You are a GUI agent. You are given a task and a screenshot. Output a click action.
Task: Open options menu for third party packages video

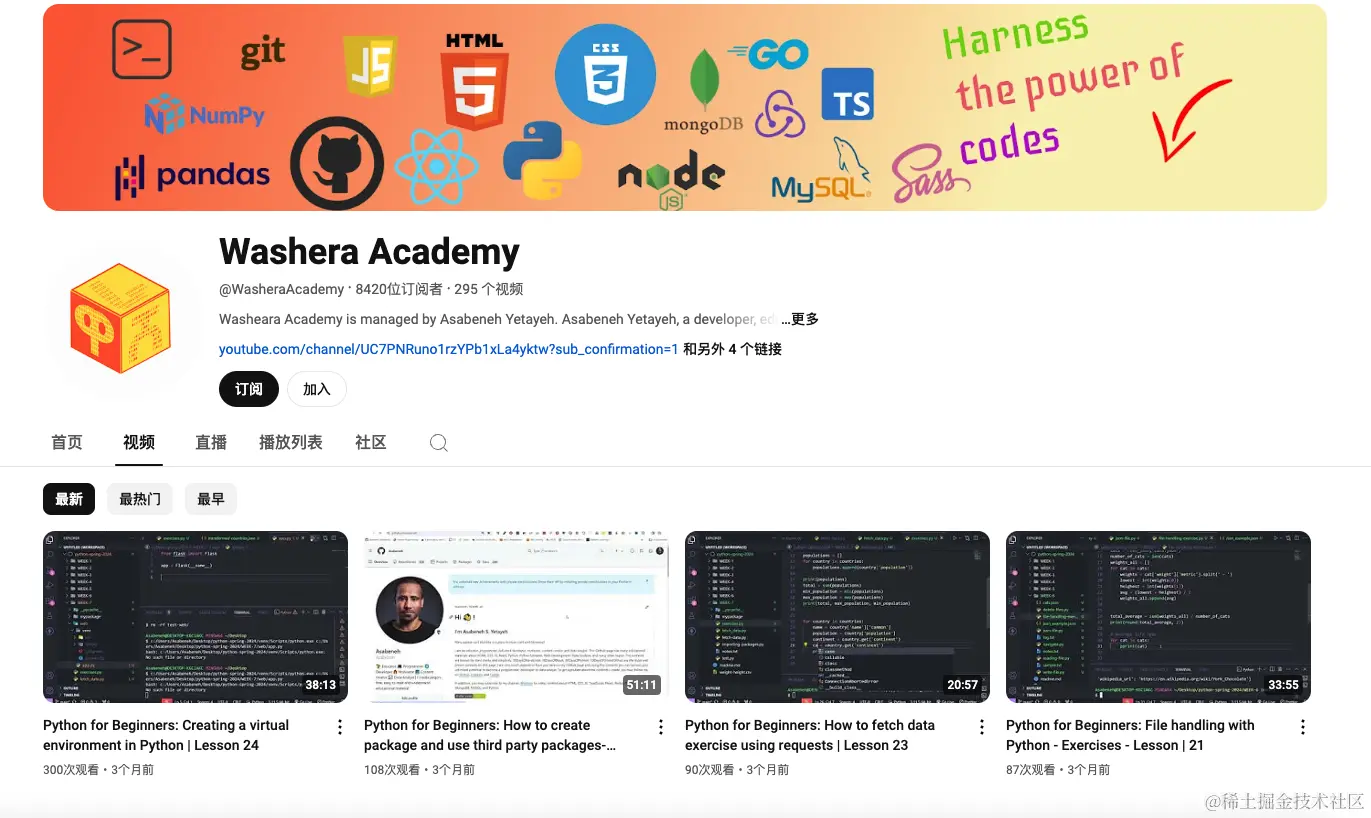(x=661, y=727)
